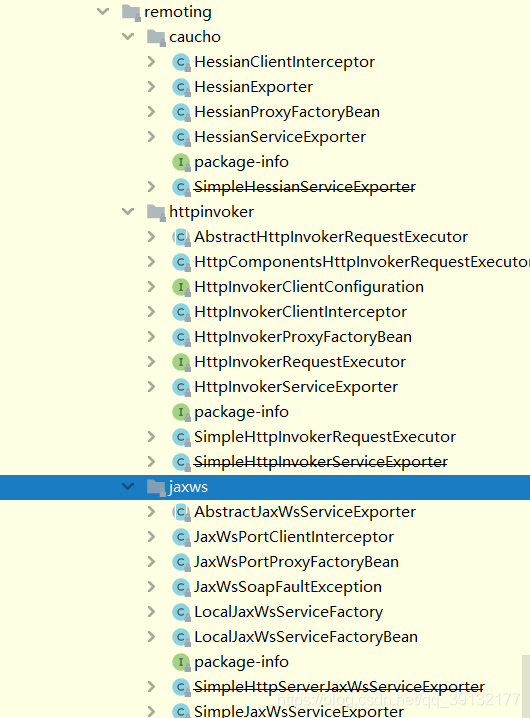Screen dimensions: 530x718
Task: Click the AbstractJaxWsServiceExporter abstract class icon
Action: tap(181, 512)
